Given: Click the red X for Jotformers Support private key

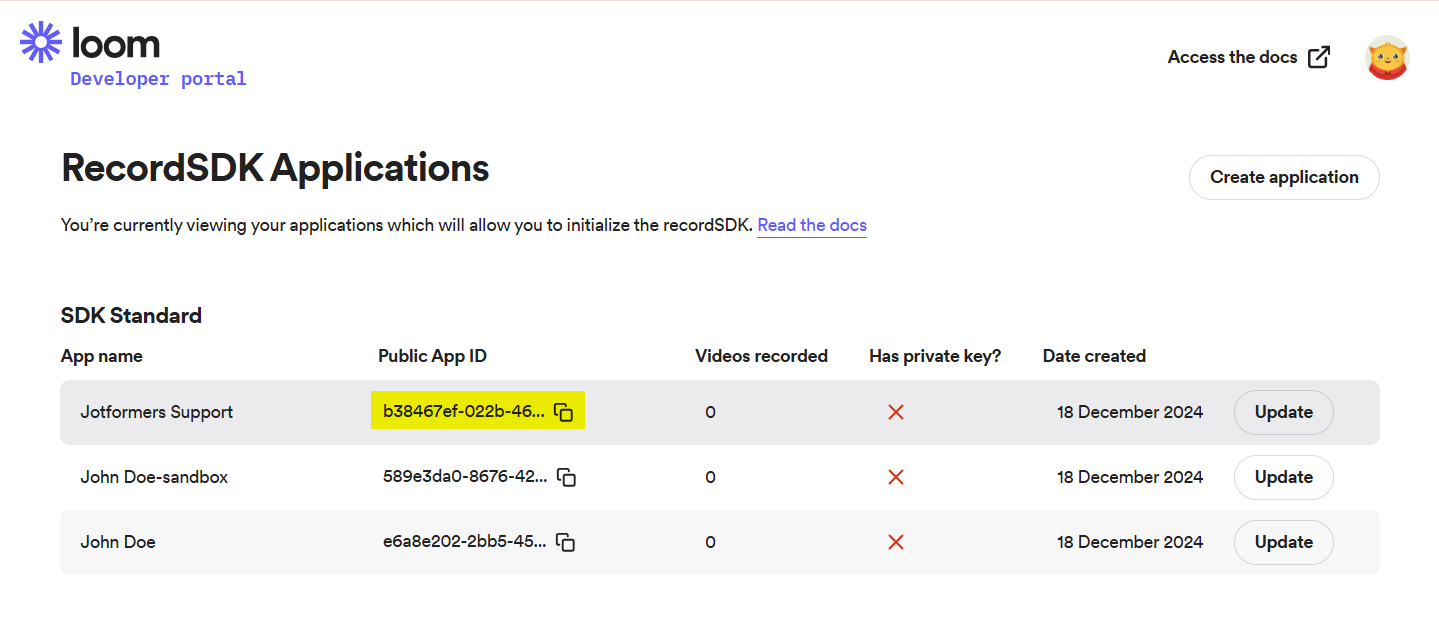Looking at the screenshot, I should [x=895, y=412].
